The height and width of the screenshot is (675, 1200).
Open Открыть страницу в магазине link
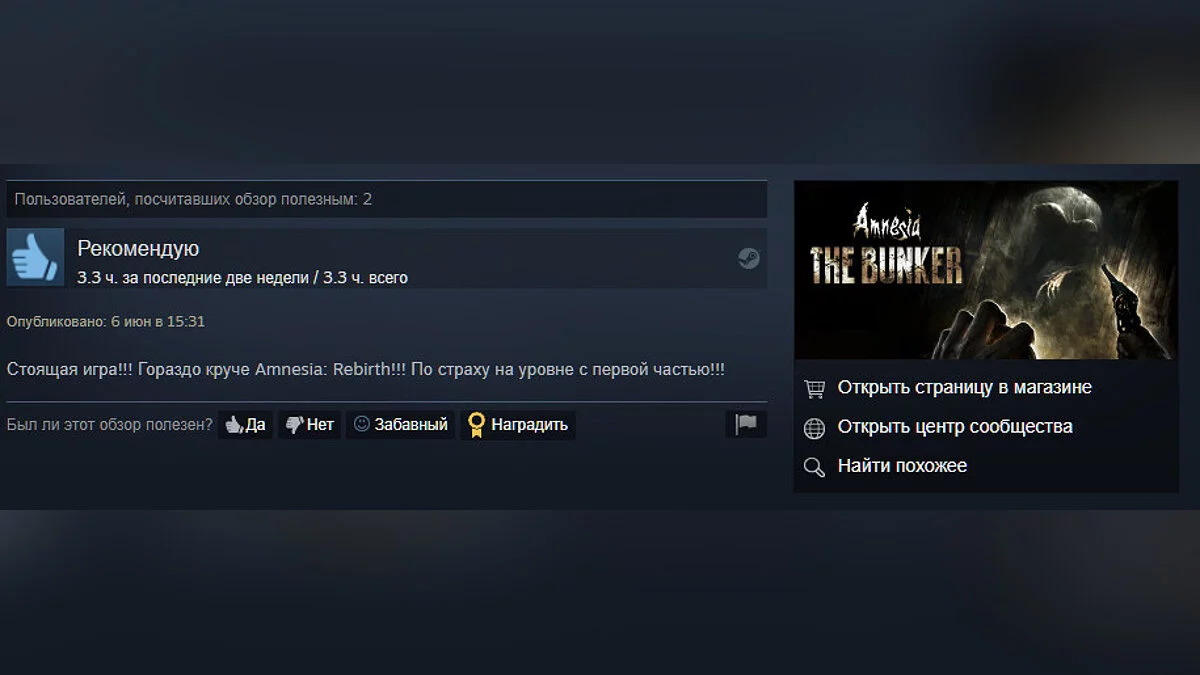(964, 387)
